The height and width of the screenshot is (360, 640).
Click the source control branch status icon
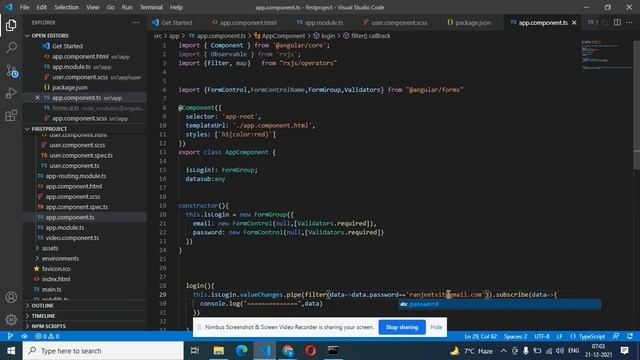pyautogui.click(x=10, y=336)
